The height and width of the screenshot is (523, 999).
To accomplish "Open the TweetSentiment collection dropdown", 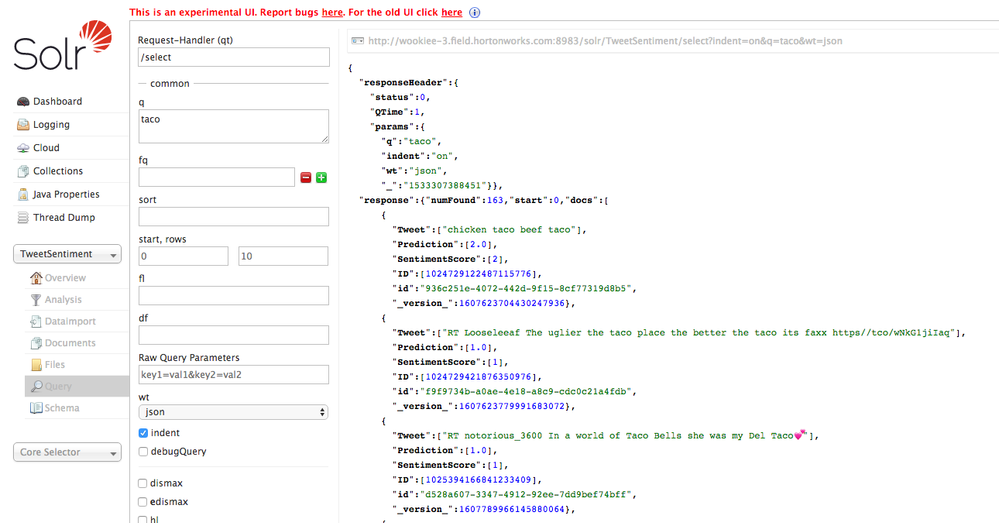I will pos(67,254).
